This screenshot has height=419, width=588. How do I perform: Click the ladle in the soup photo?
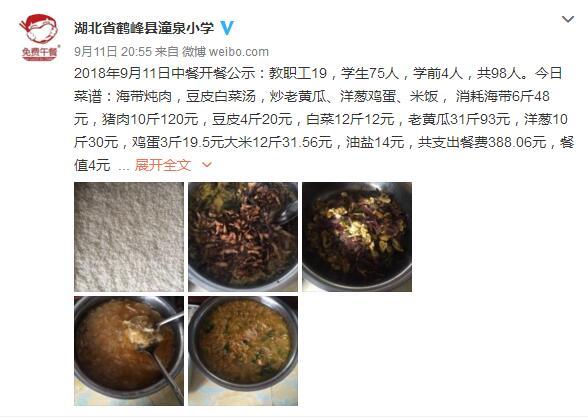161,353
